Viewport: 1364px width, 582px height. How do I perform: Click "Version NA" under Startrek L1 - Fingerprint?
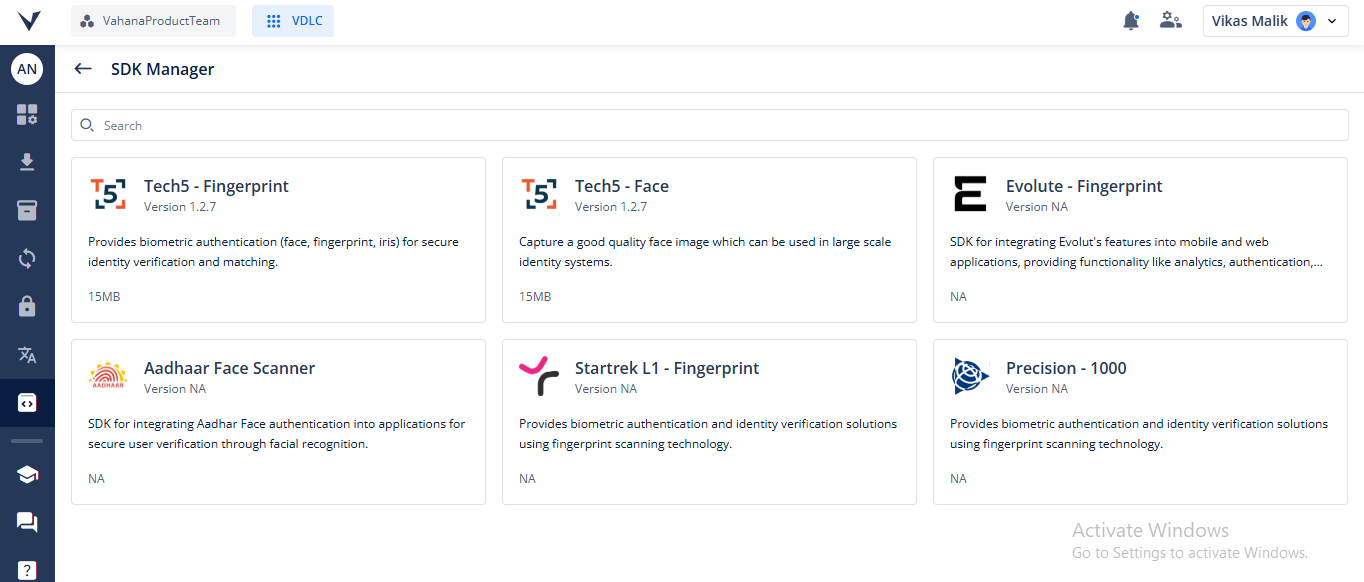pos(606,389)
